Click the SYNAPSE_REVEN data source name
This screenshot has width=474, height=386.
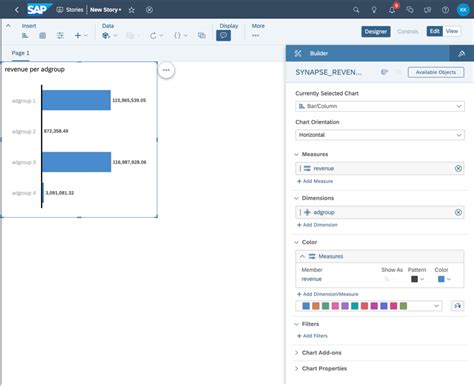pyautogui.click(x=328, y=72)
